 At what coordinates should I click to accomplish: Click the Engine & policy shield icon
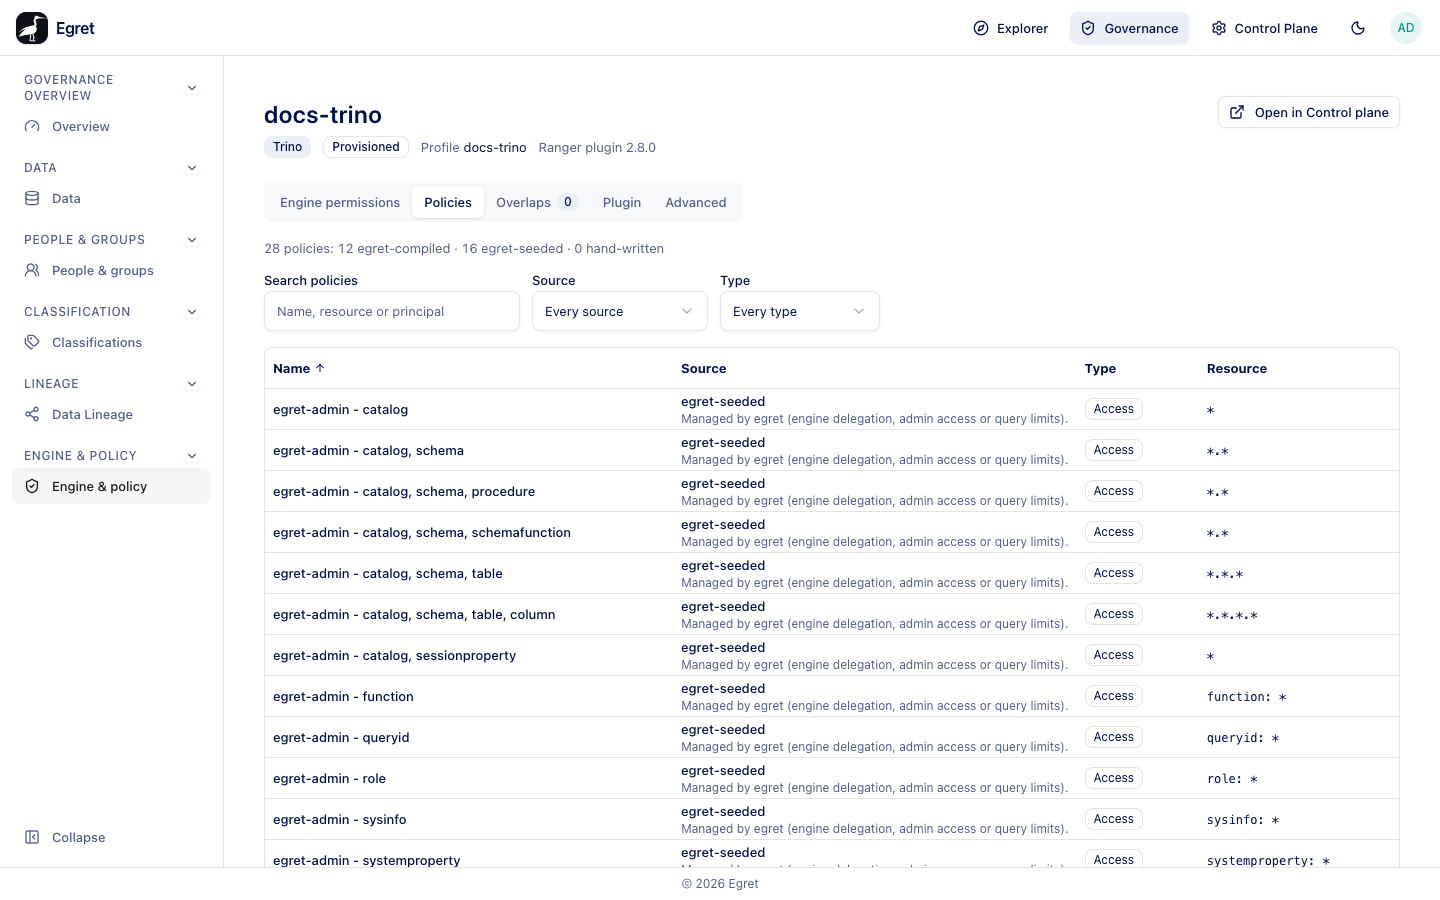pyautogui.click(x=32, y=487)
